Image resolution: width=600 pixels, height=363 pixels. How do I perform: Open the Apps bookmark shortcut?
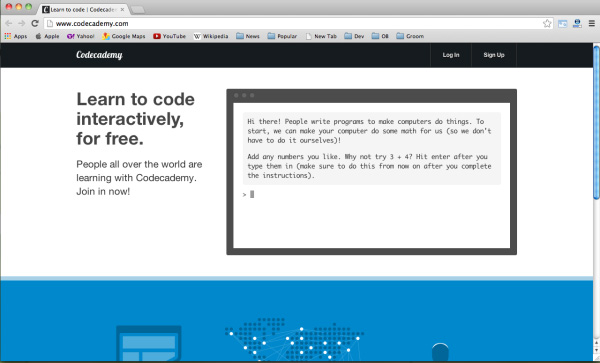pyautogui.click(x=16, y=36)
